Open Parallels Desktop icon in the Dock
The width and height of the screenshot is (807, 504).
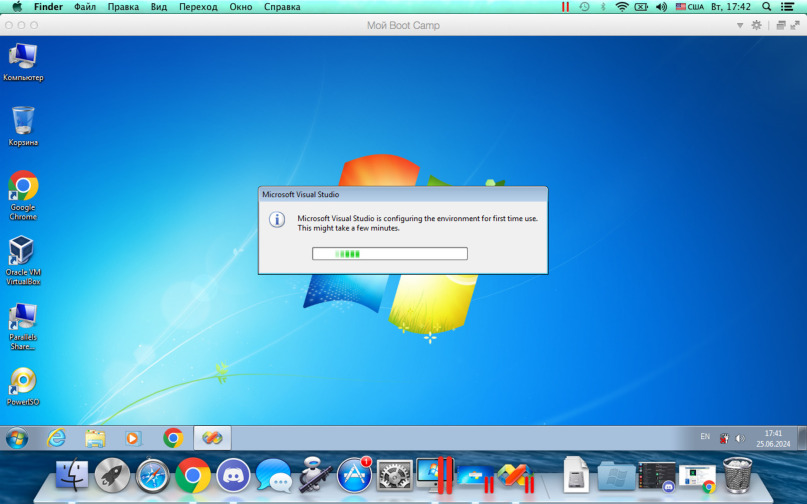[x=434, y=475]
